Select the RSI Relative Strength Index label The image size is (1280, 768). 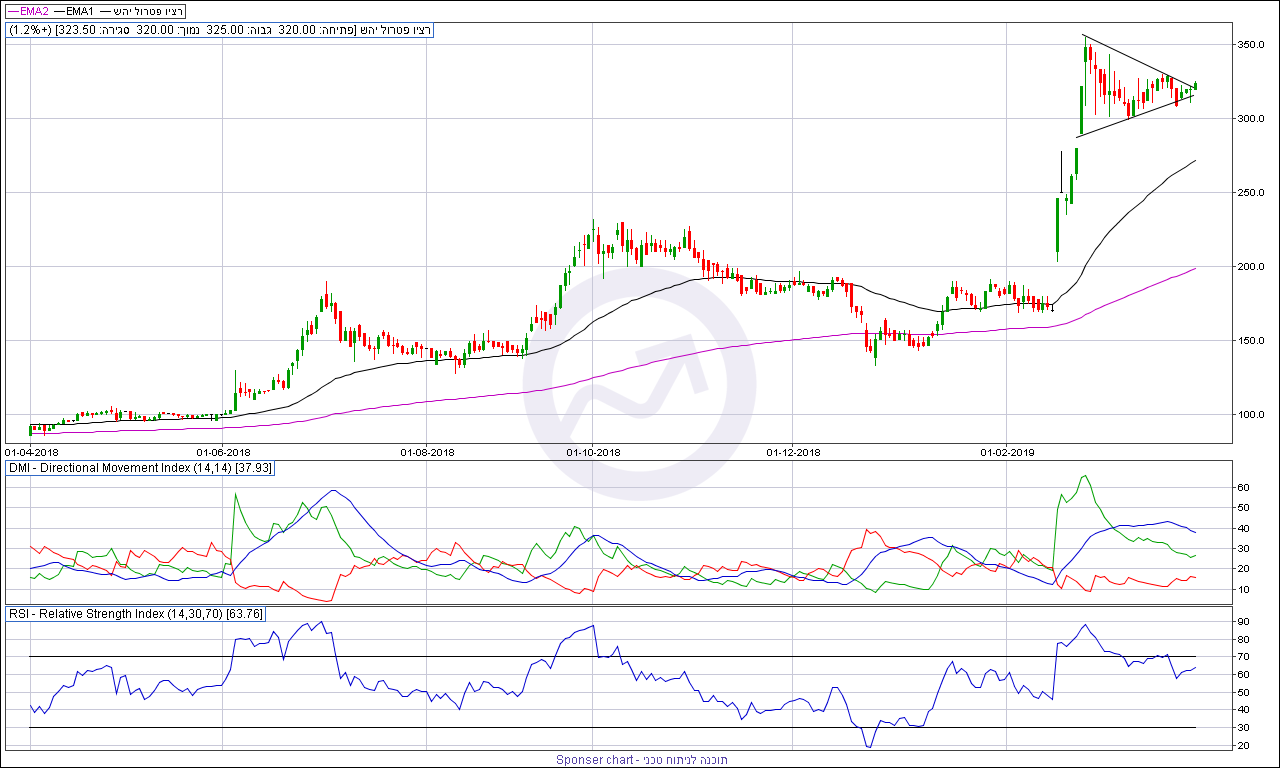click(x=135, y=613)
